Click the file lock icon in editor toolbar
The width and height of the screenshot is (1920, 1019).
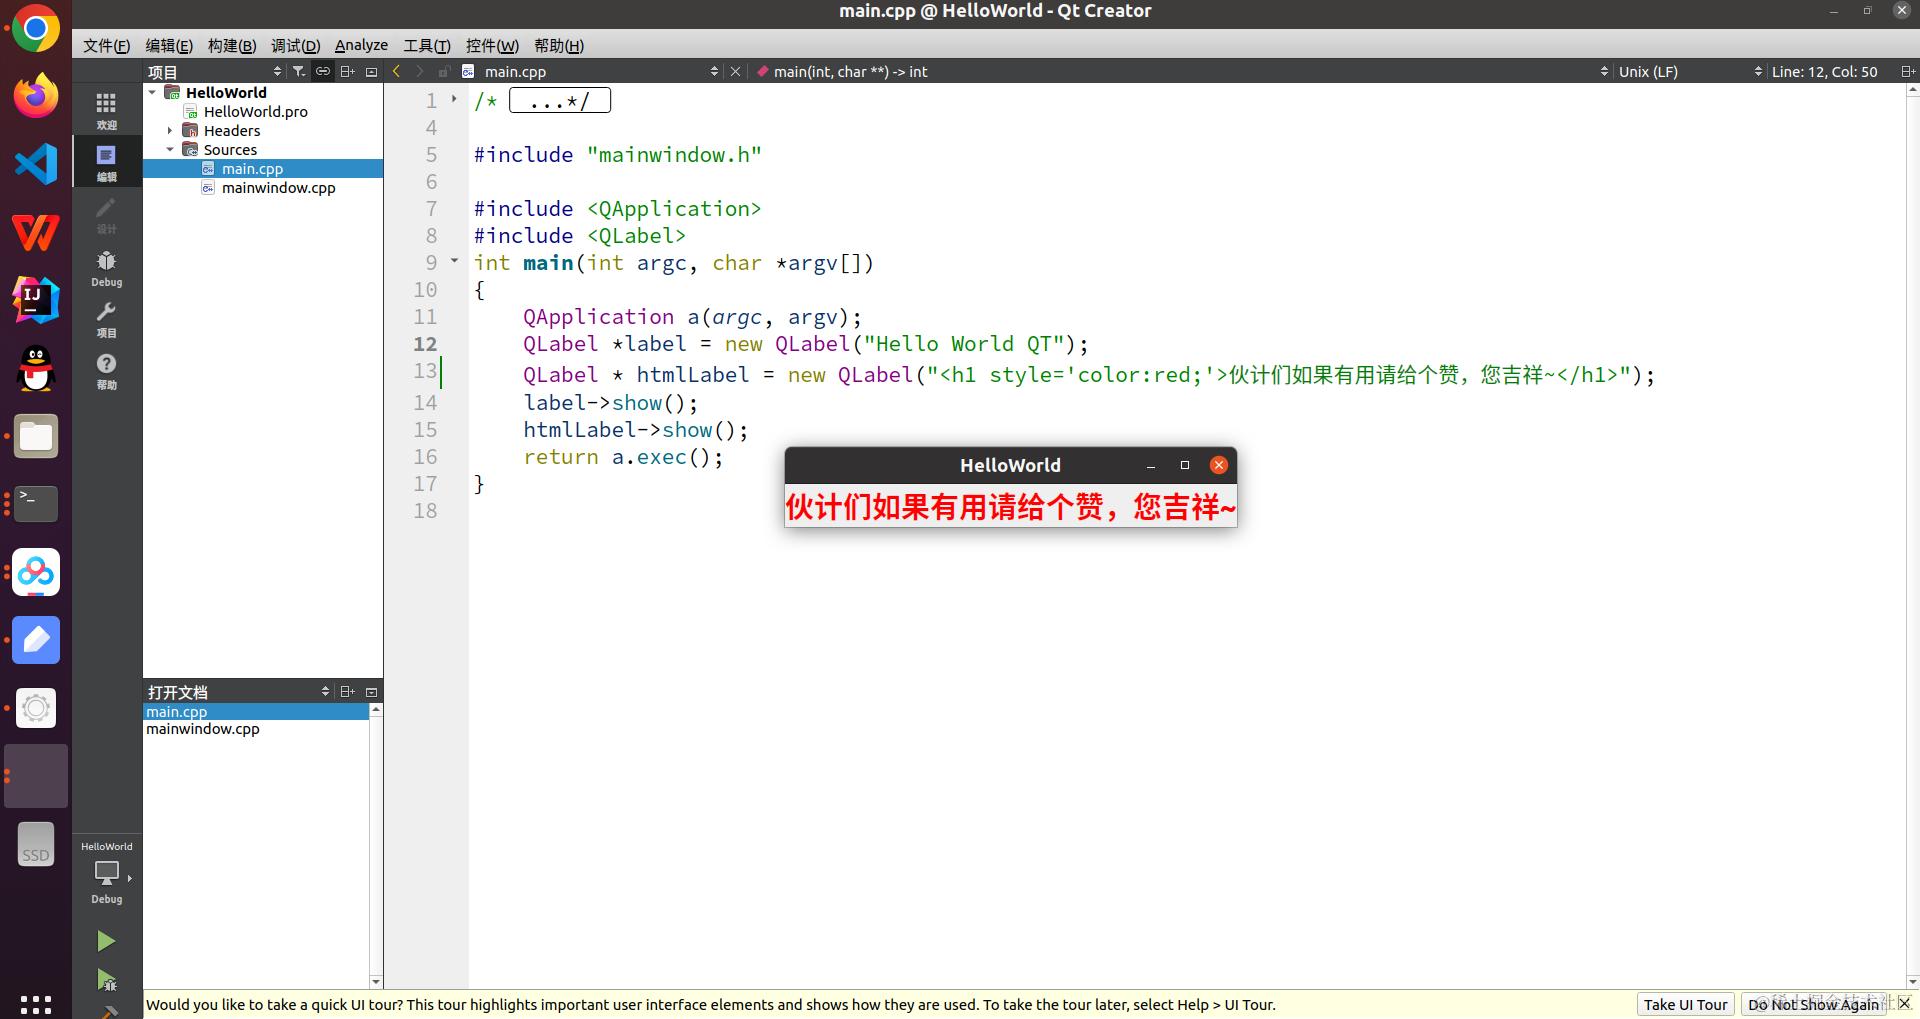click(x=444, y=71)
